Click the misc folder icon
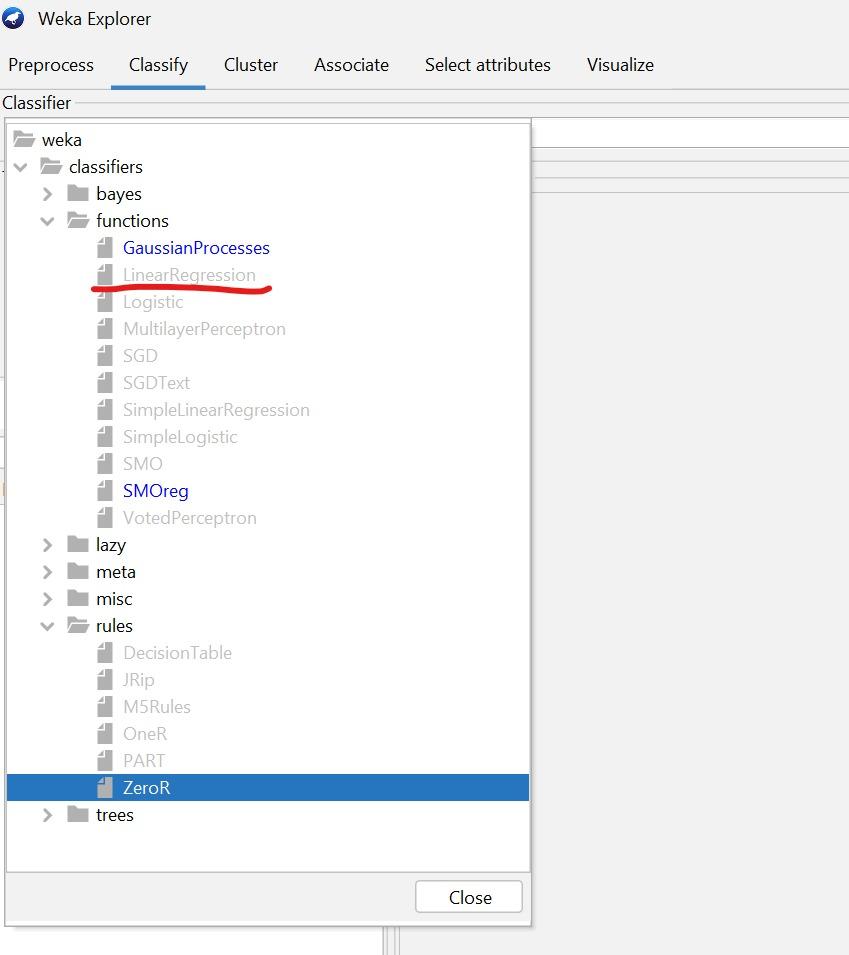The height and width of the screenshot is (955, 849). click(78, 599)
